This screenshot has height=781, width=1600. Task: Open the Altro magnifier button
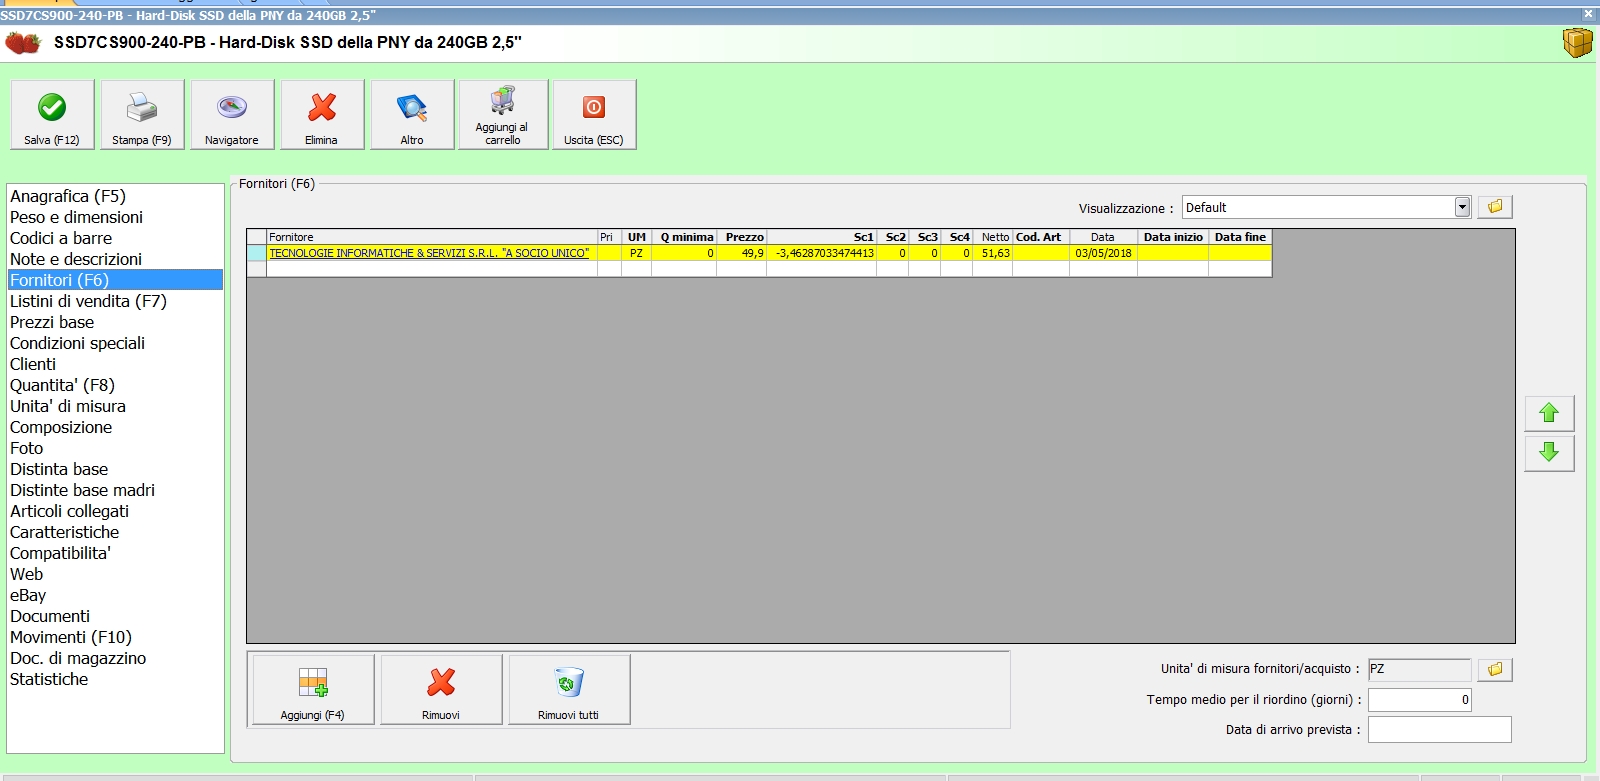click(x=412, y=115)
